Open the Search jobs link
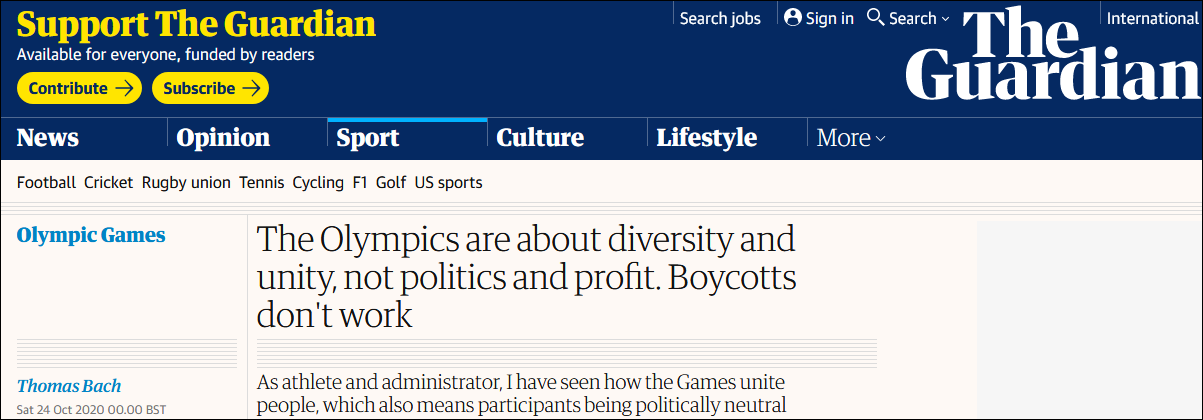 tap(720, 18)
